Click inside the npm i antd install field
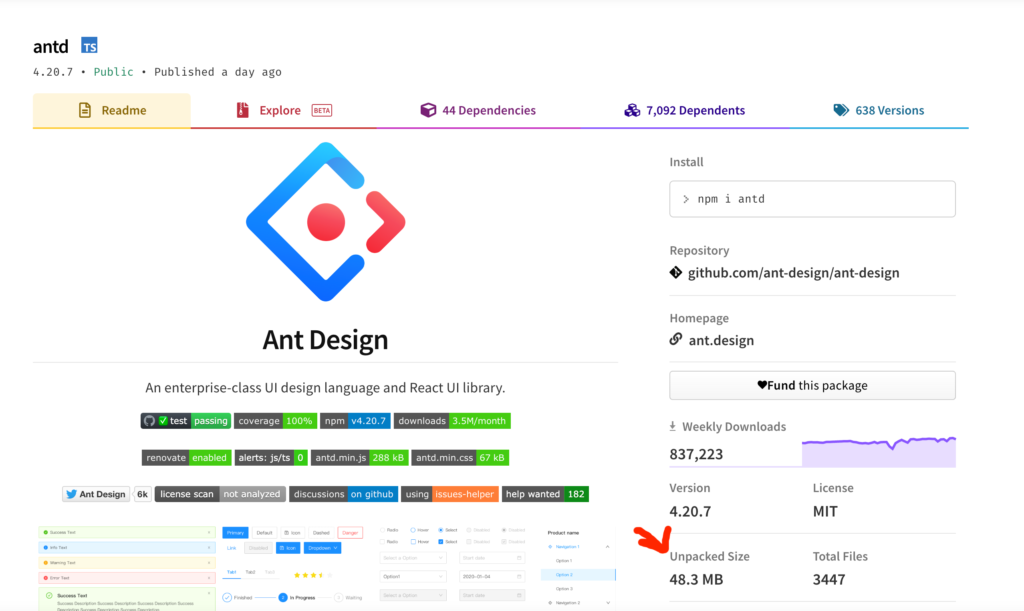This screenshot has width=1024, height=611. tap(812, 198)
